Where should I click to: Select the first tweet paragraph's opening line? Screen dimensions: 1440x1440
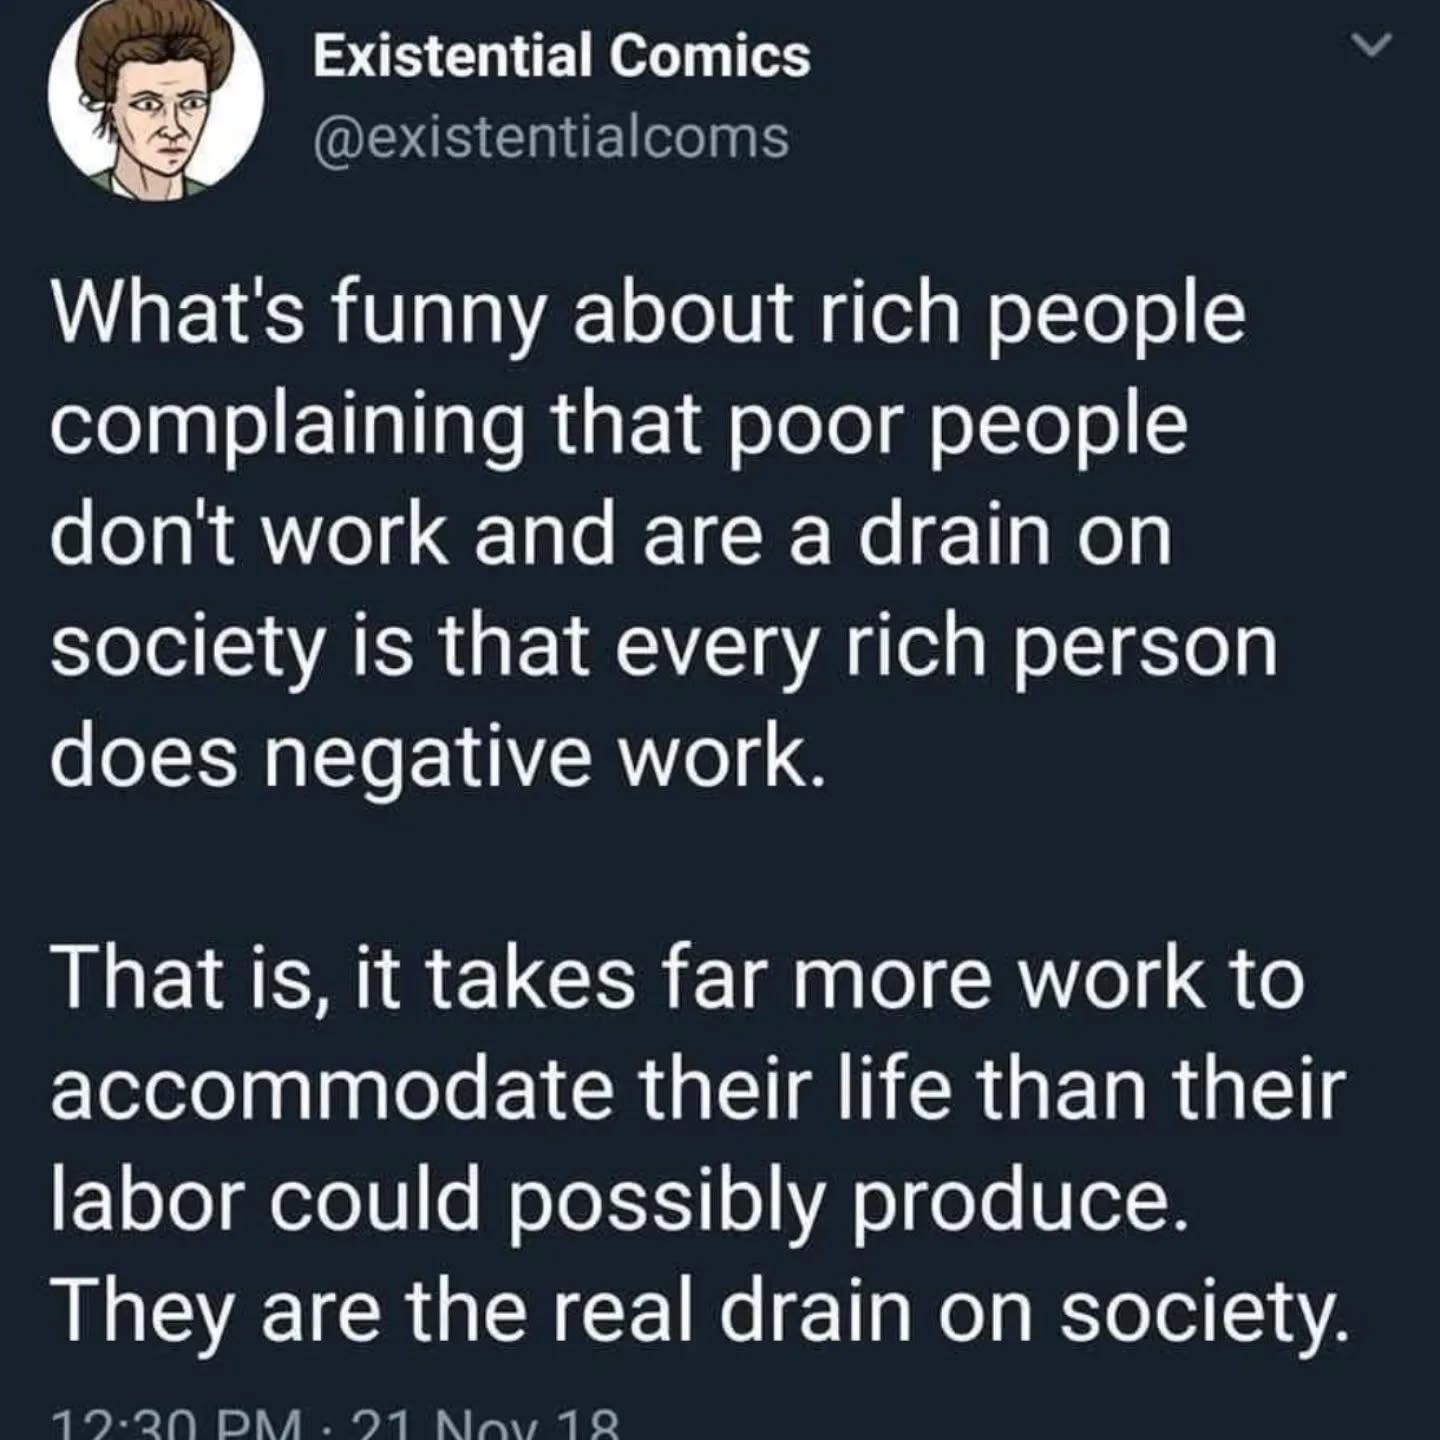click(x=648, y=315)
